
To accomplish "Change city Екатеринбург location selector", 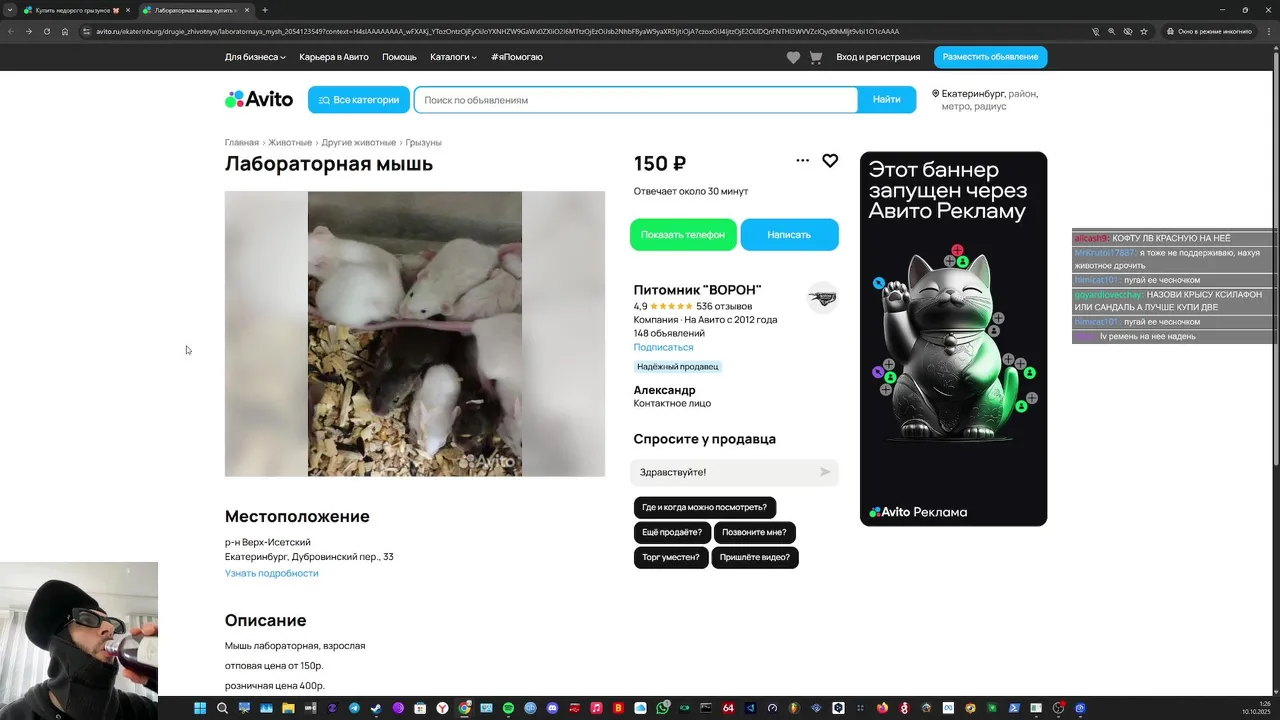I will [x=986, y=99].
